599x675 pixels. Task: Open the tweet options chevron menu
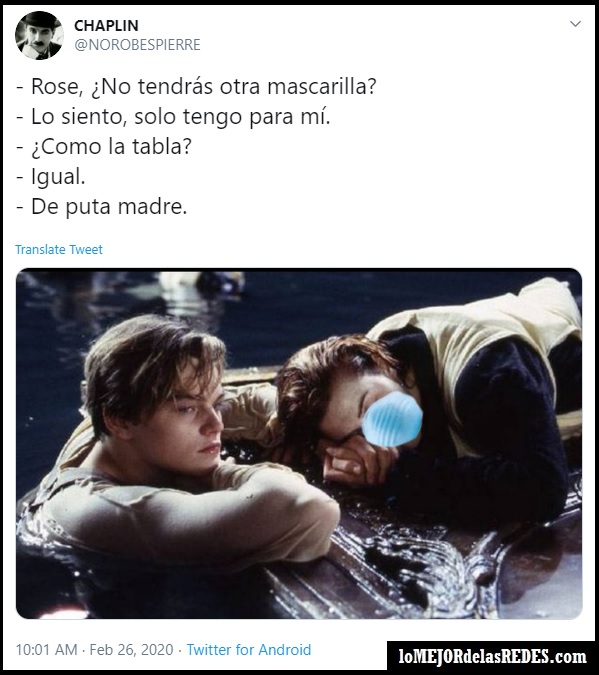click(575, 24)
